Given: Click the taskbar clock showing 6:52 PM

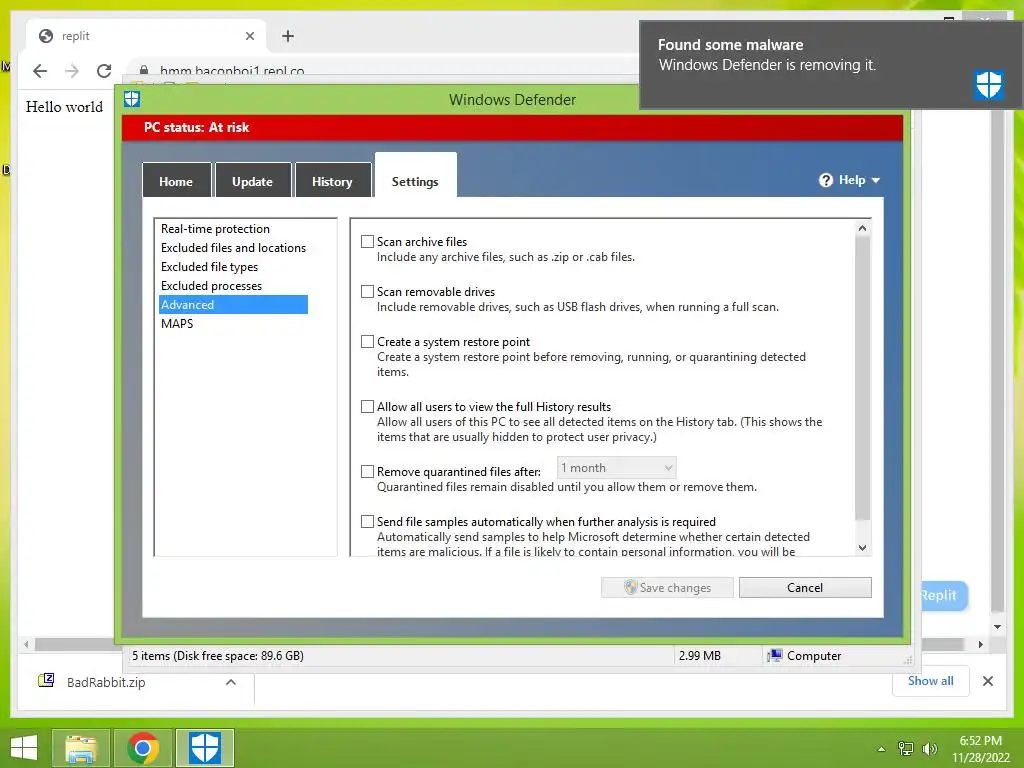Looking at the screenshot, I should (x=980, y=749).
